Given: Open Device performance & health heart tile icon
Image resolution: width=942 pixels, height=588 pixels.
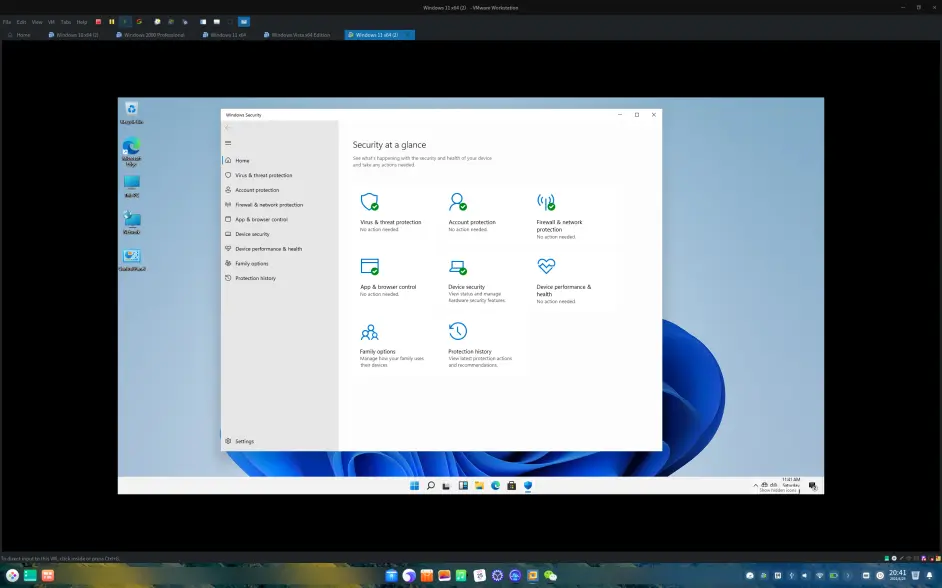Looking at the screenshot, I should click(546, 265).
